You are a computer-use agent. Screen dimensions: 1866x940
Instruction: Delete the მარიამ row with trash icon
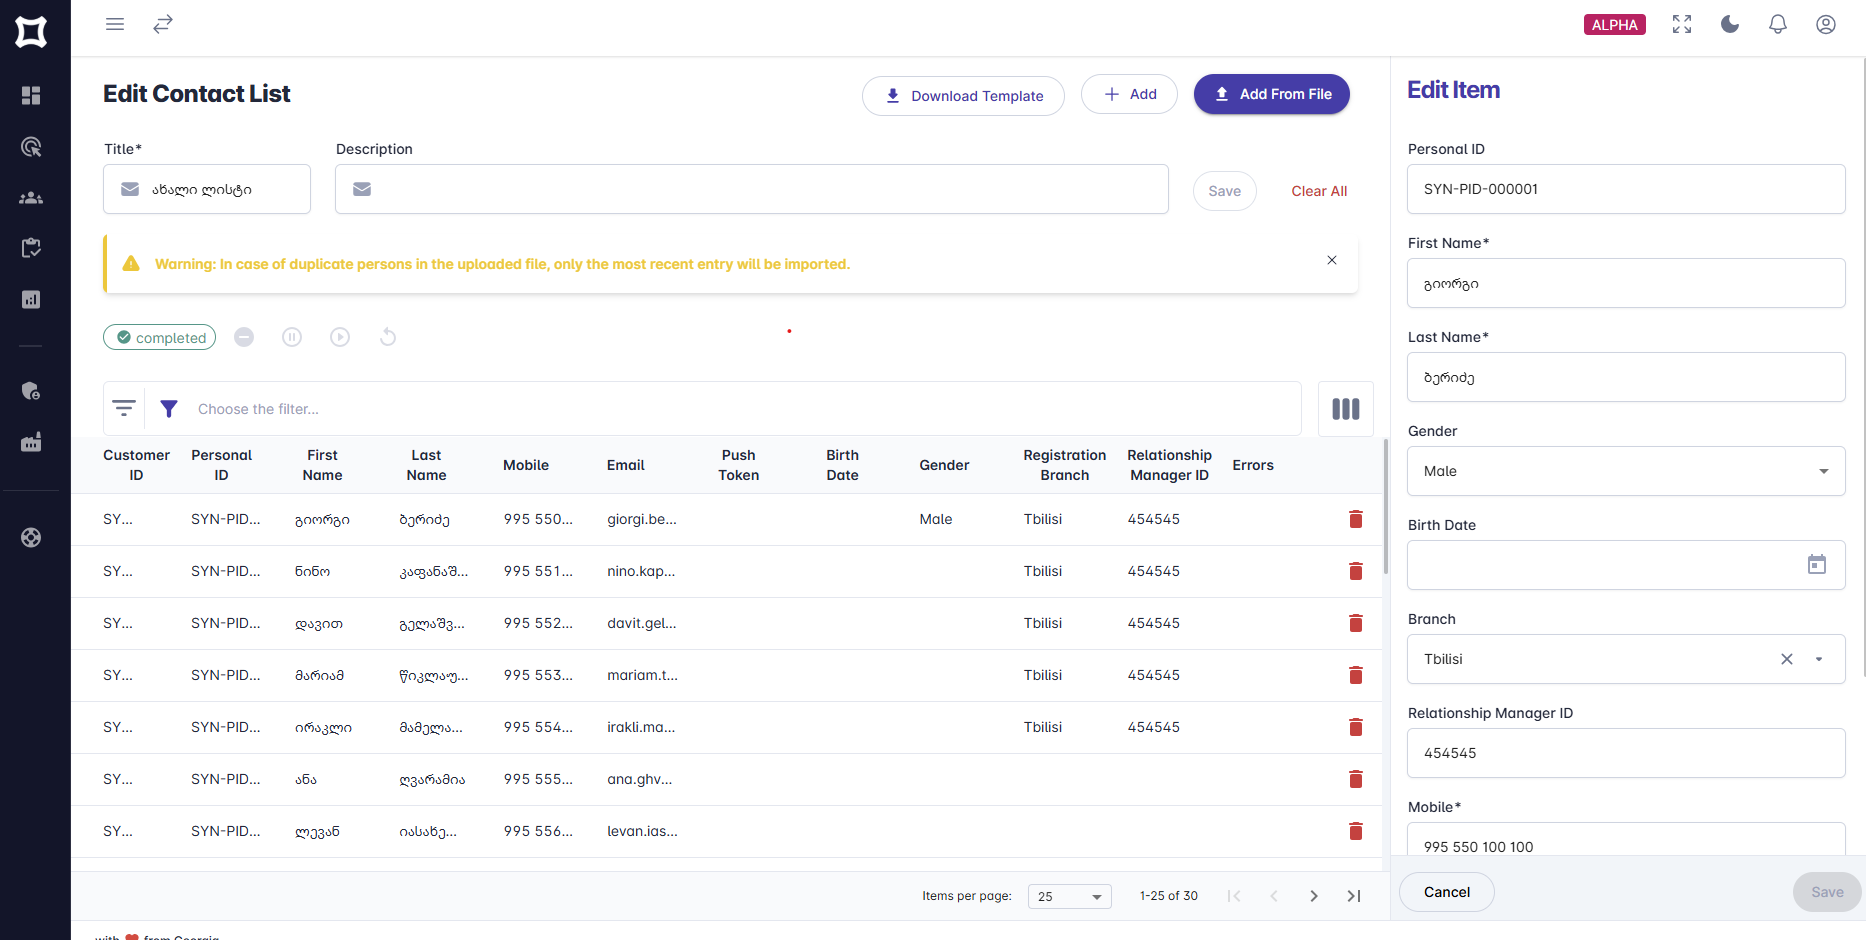click(1356, 675)
